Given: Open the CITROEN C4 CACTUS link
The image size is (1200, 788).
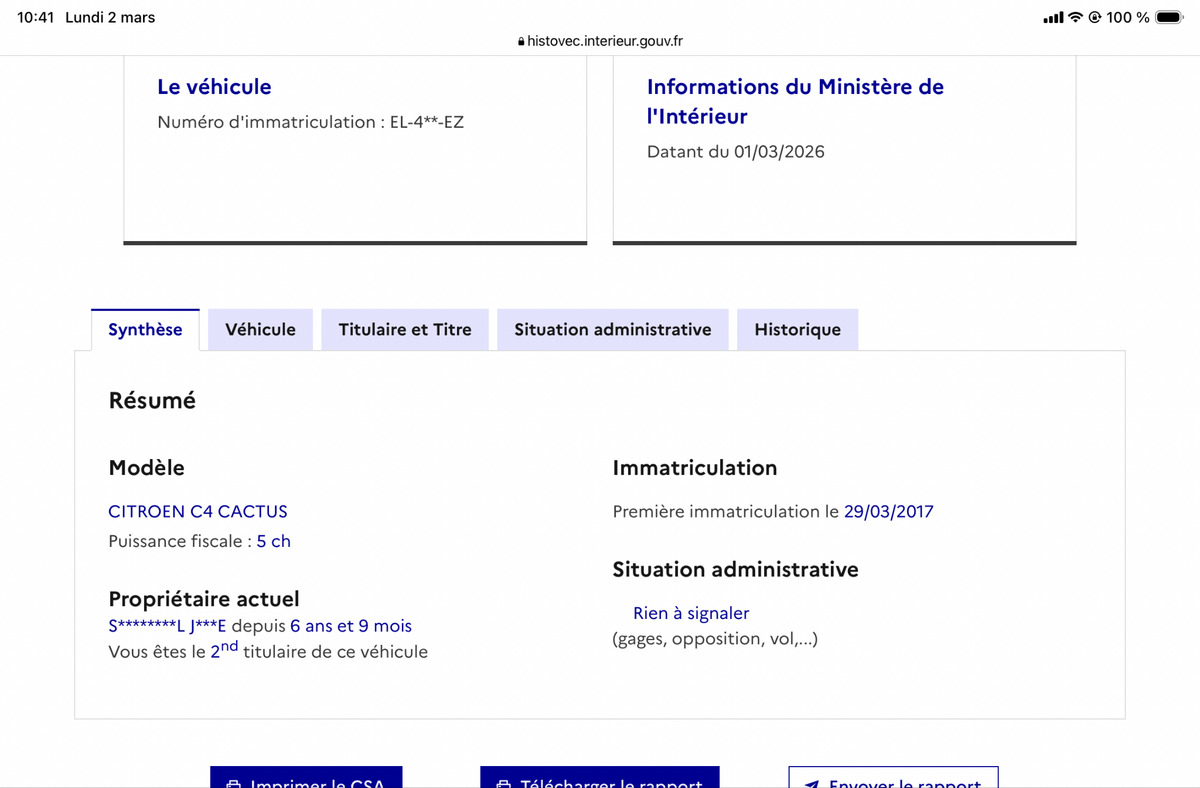Looking at the screenshot, I should (x=197, y=511).
